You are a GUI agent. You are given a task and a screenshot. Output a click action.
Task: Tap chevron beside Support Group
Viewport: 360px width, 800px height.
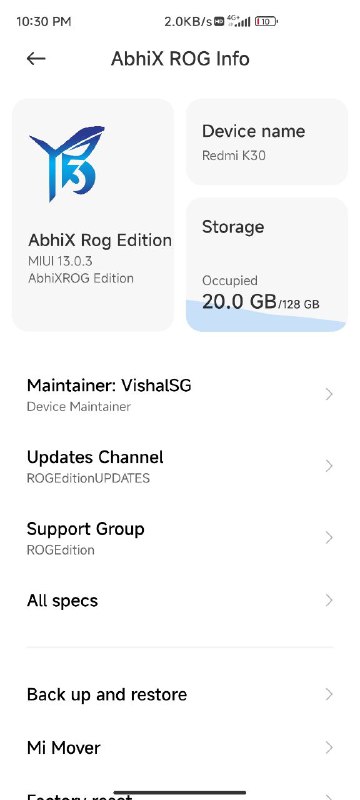coord(329,538)
